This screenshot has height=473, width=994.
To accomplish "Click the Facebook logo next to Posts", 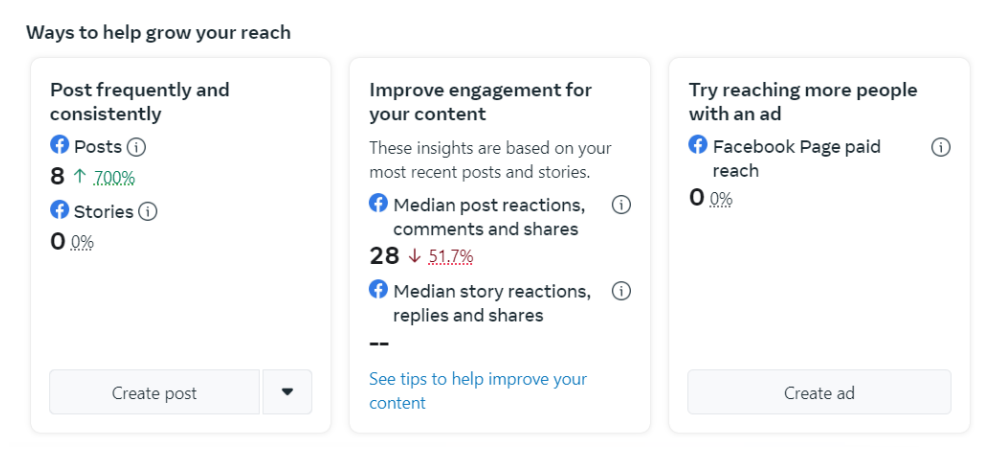I will 60,146.
